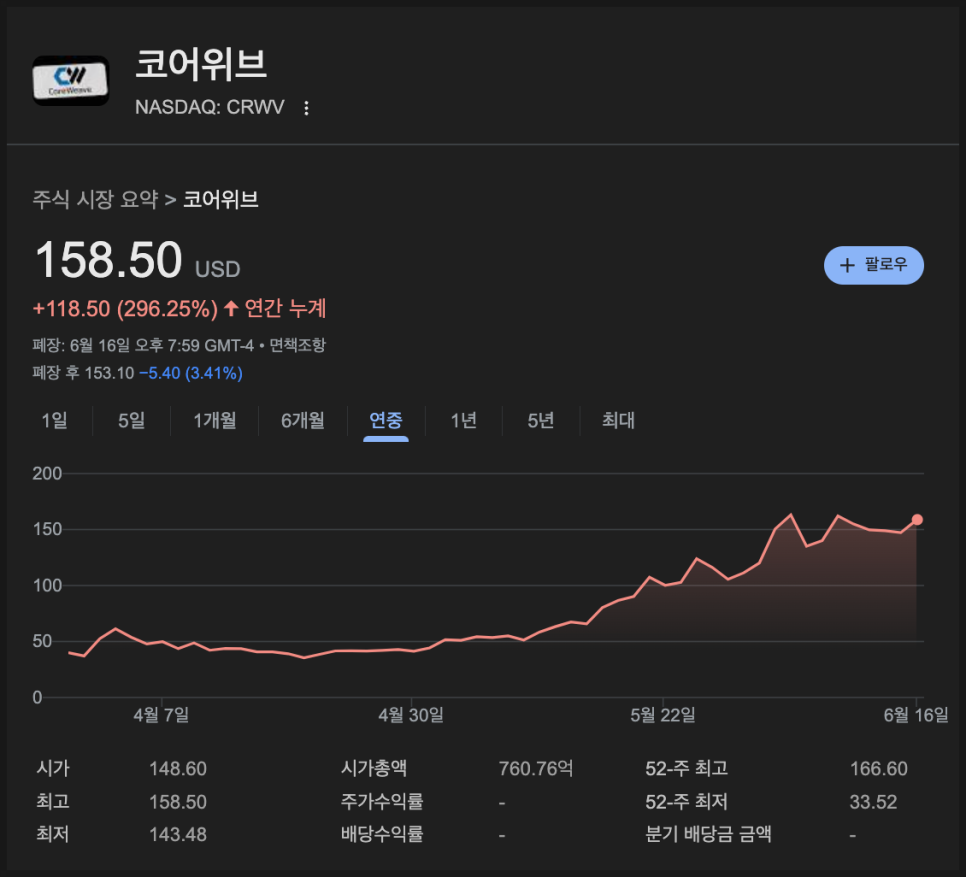Select the 1개월 range tab

pos(215,421)
